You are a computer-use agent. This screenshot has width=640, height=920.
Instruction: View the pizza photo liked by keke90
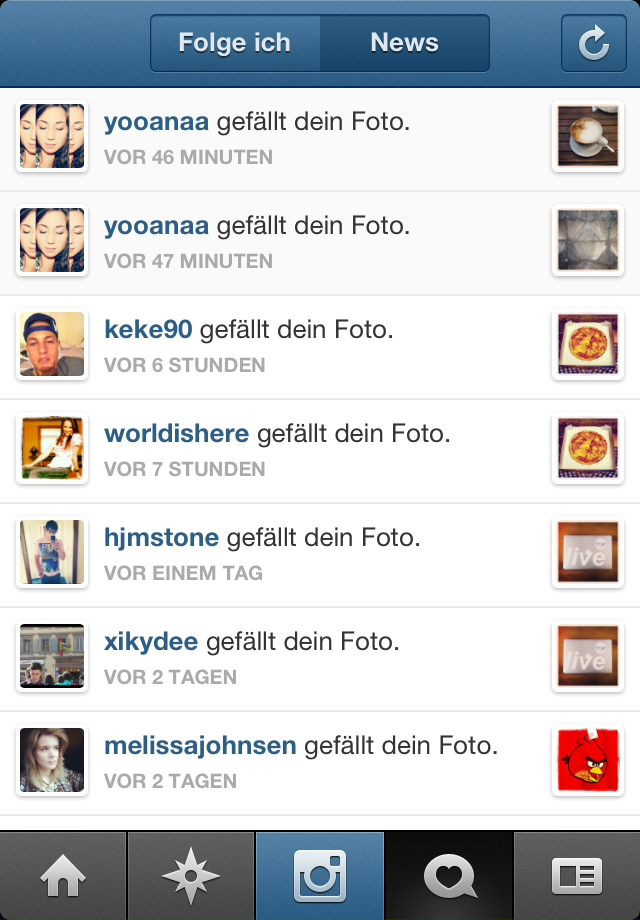tap(588, 344)
